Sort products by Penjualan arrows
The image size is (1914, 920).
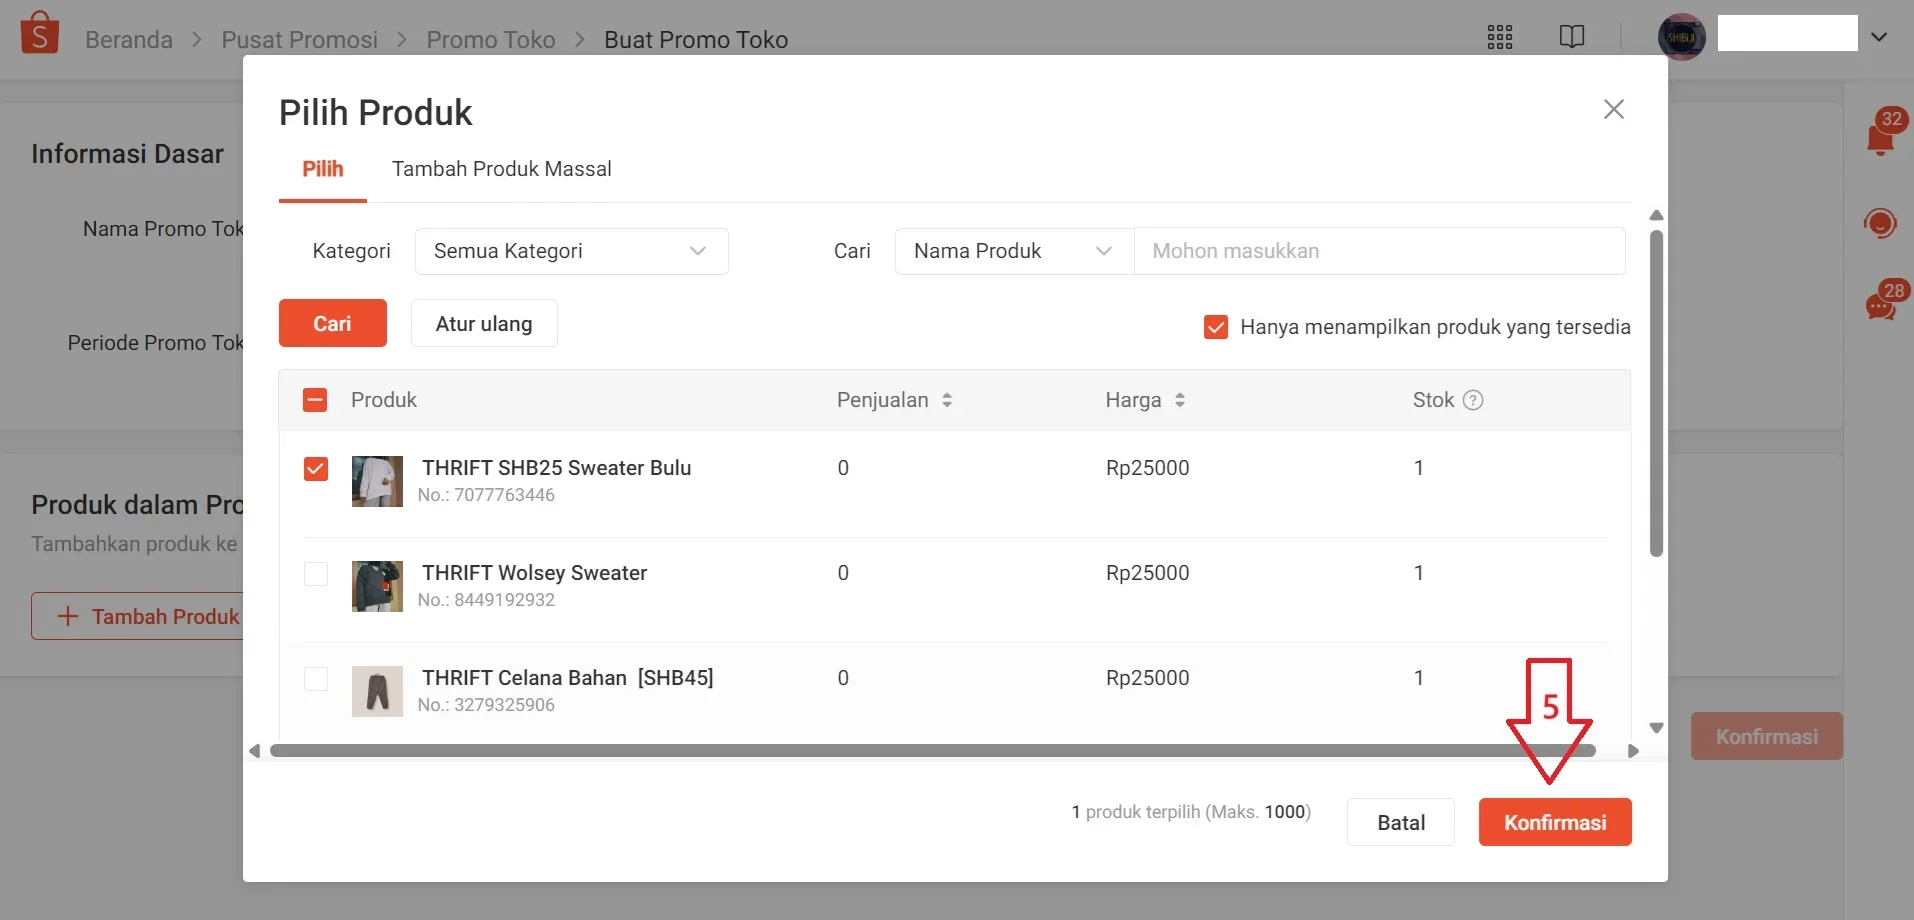coord(946,400)
